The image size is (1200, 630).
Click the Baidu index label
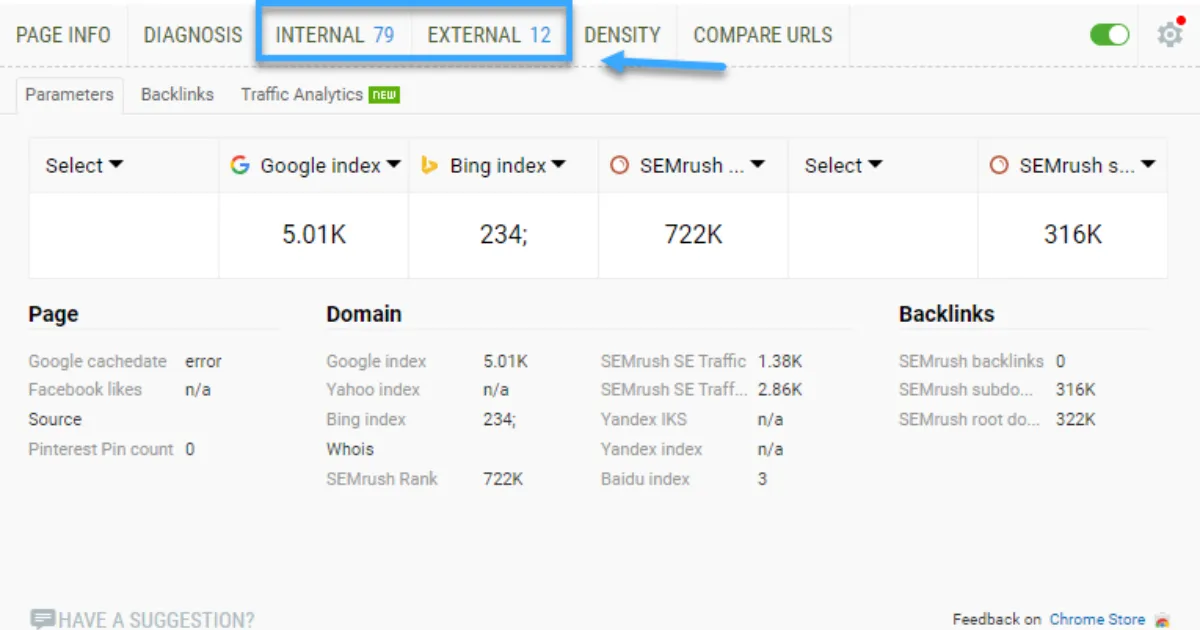[x=645, y=479]
